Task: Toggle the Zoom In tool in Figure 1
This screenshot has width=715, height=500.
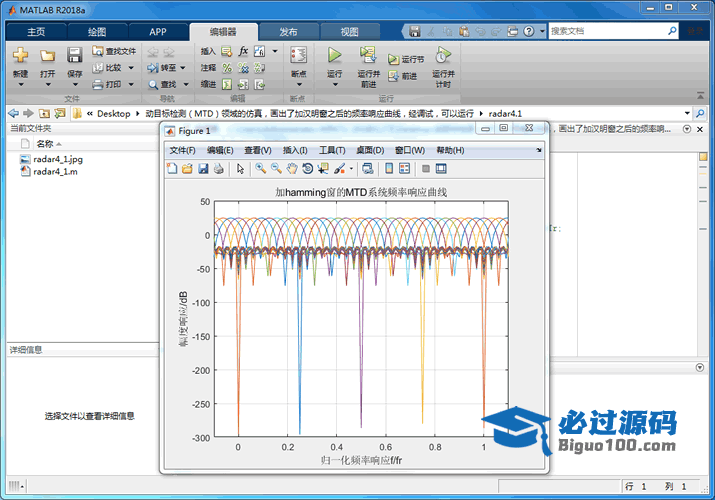Action: (260, 169)
